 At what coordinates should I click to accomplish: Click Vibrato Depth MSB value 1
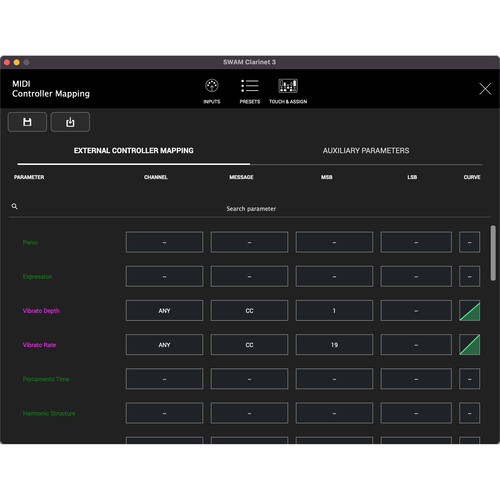pyautogui.click(x=334, y=311)
